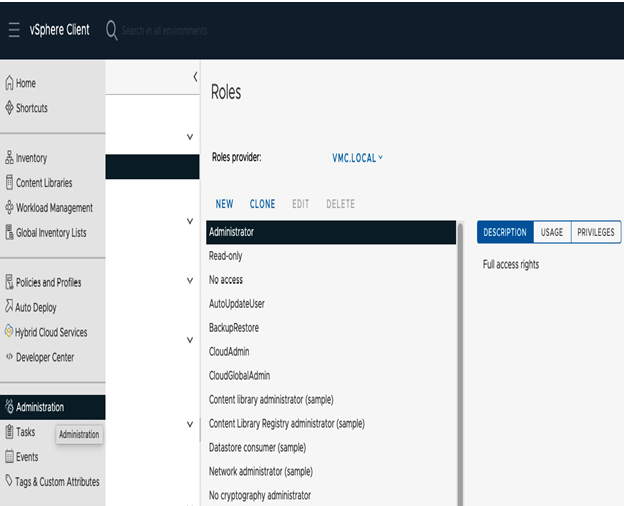Screen dimensions: 626x506
Task: Click the Global Inventory Lists icon
Action: click(9, 232)
